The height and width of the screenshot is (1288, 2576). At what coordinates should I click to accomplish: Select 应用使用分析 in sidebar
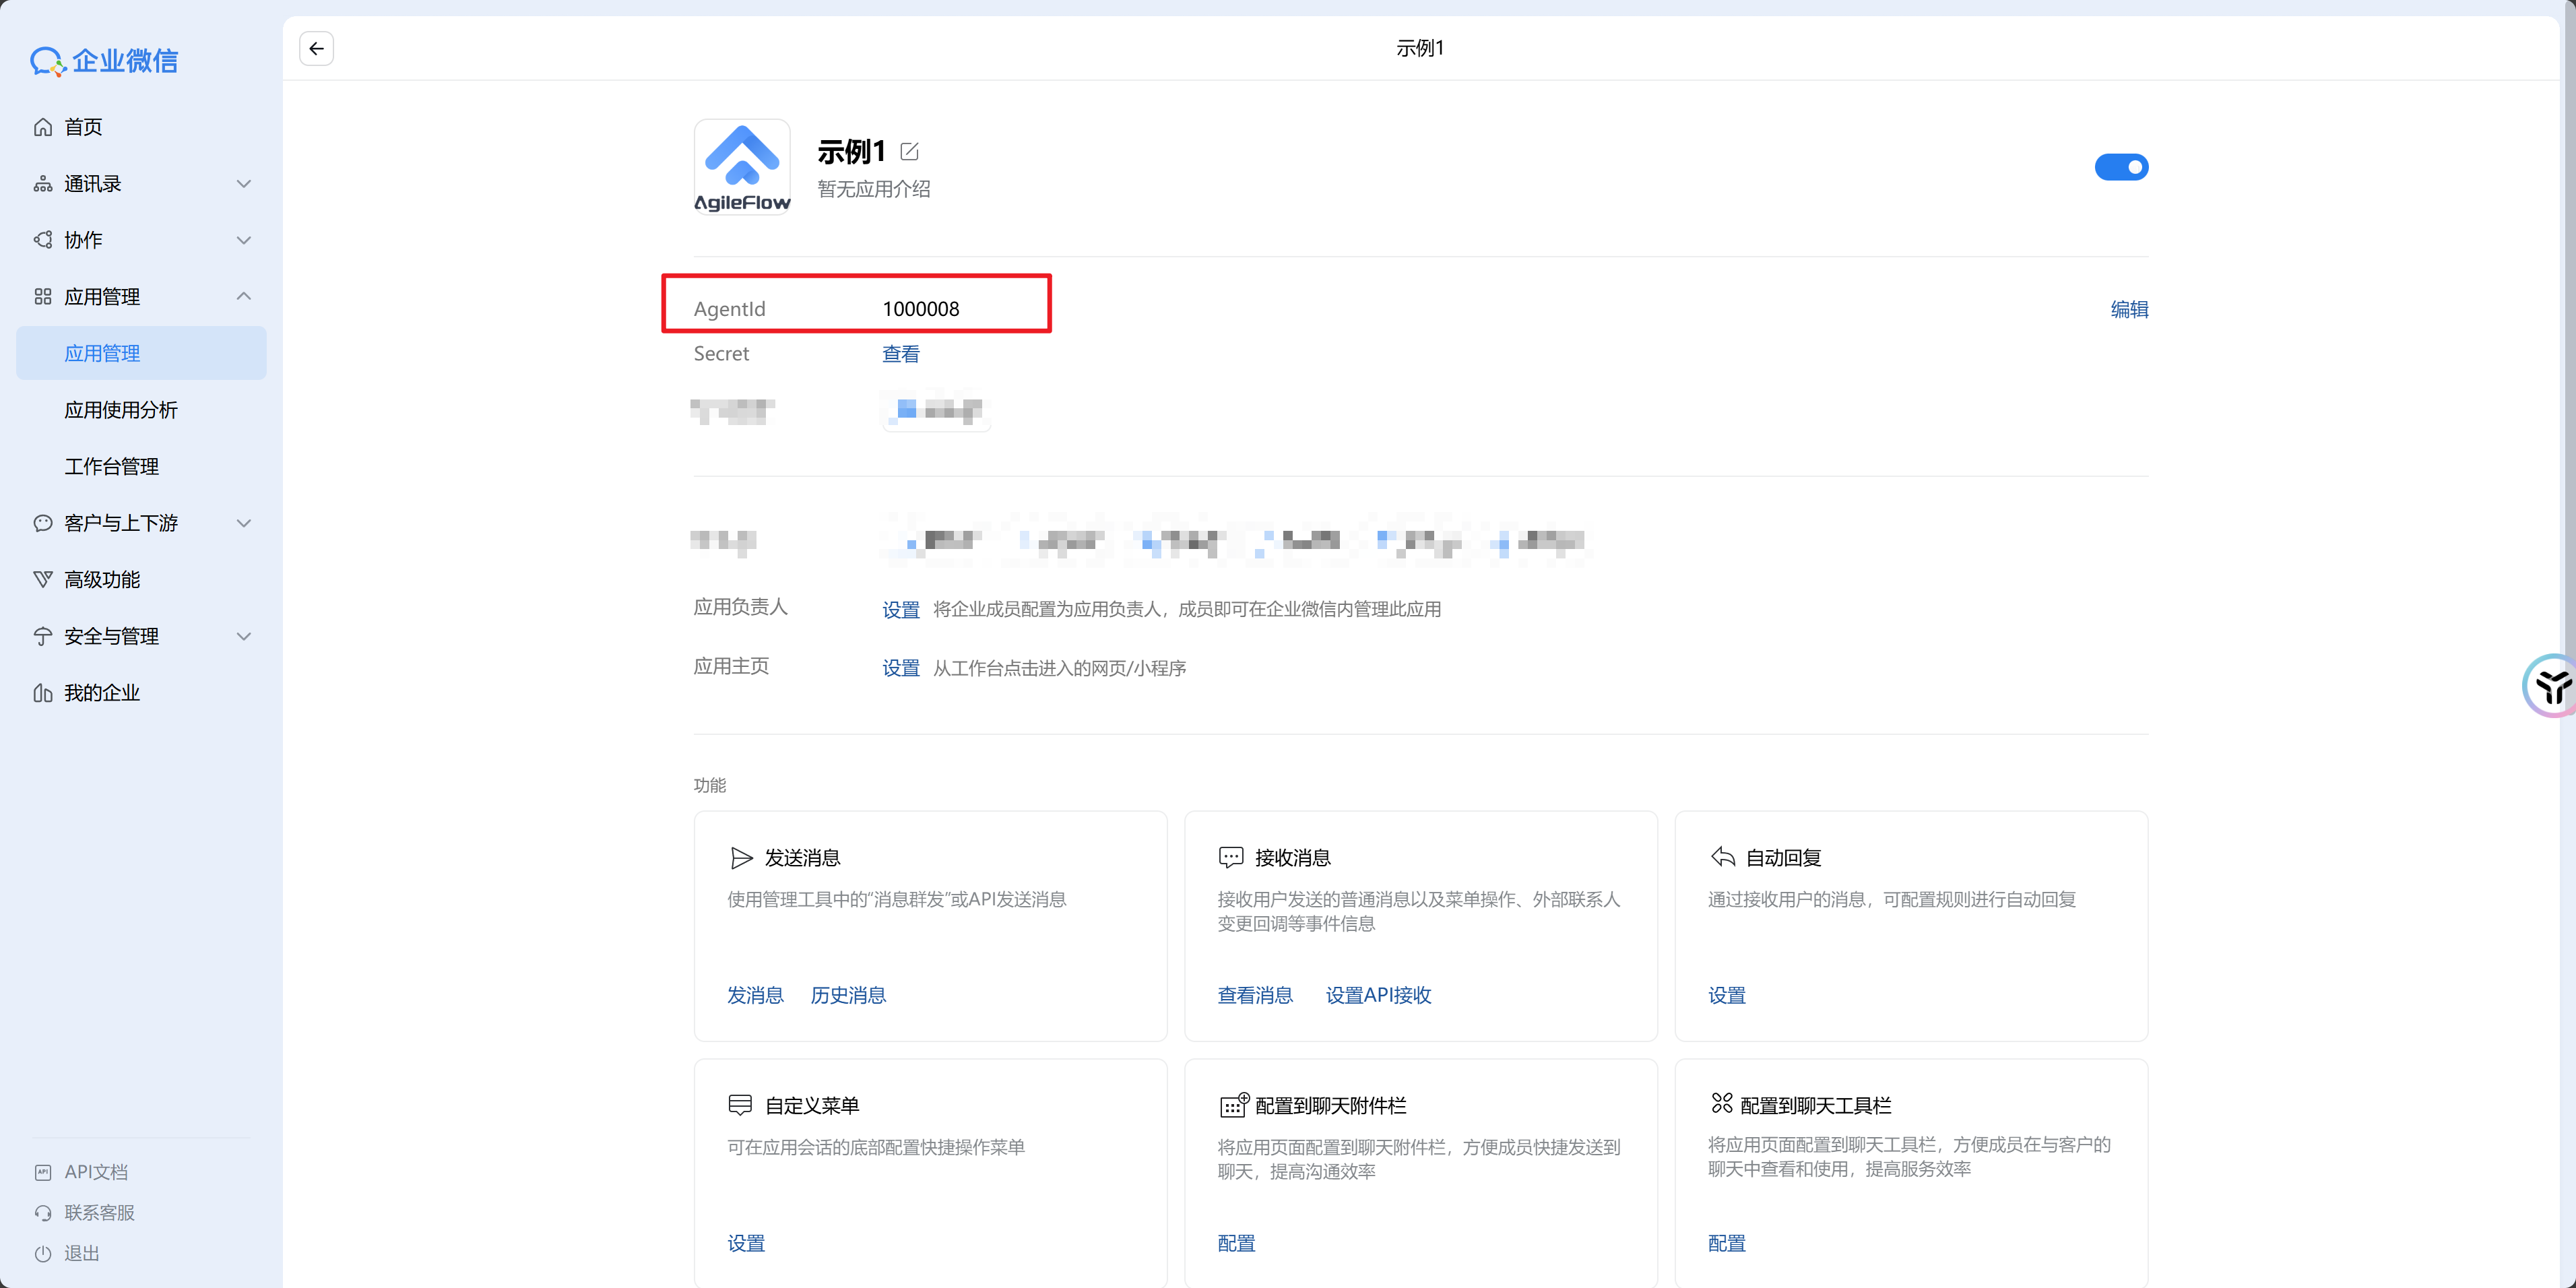(121, 410)
